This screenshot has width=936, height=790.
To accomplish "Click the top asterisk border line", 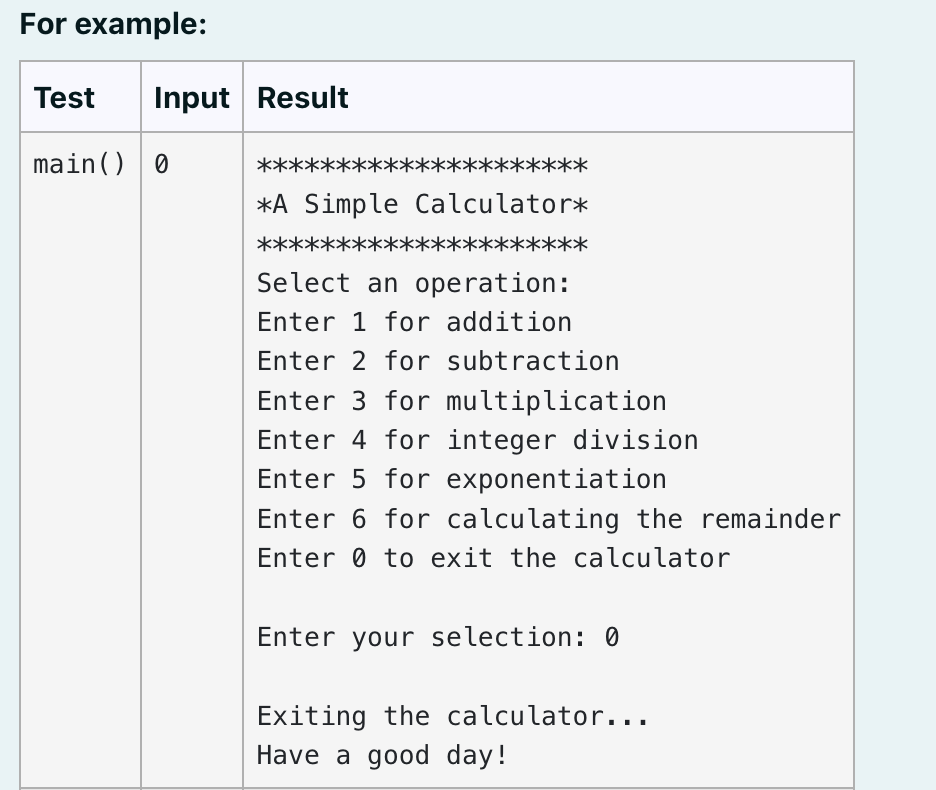I will pyautogui.click(x=423, y=165).
